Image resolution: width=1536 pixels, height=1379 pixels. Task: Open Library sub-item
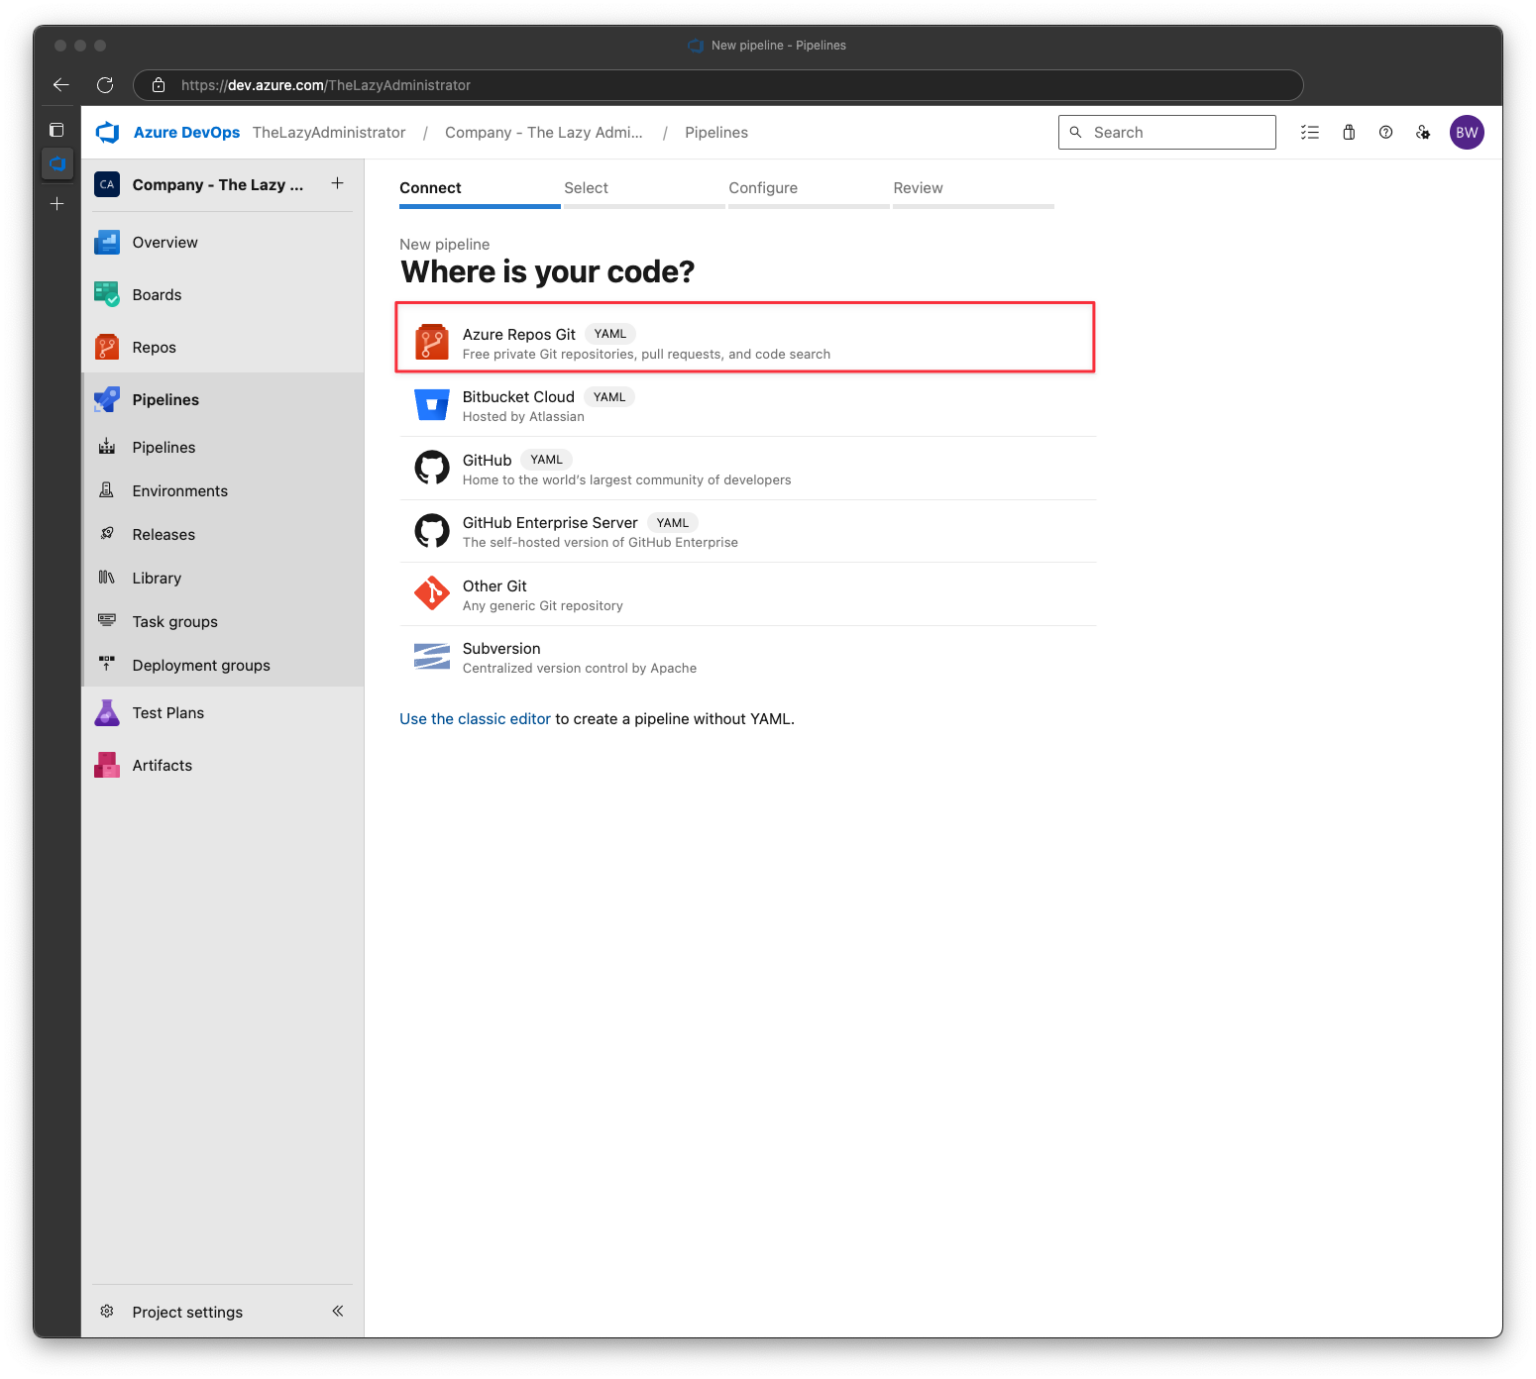222,578
